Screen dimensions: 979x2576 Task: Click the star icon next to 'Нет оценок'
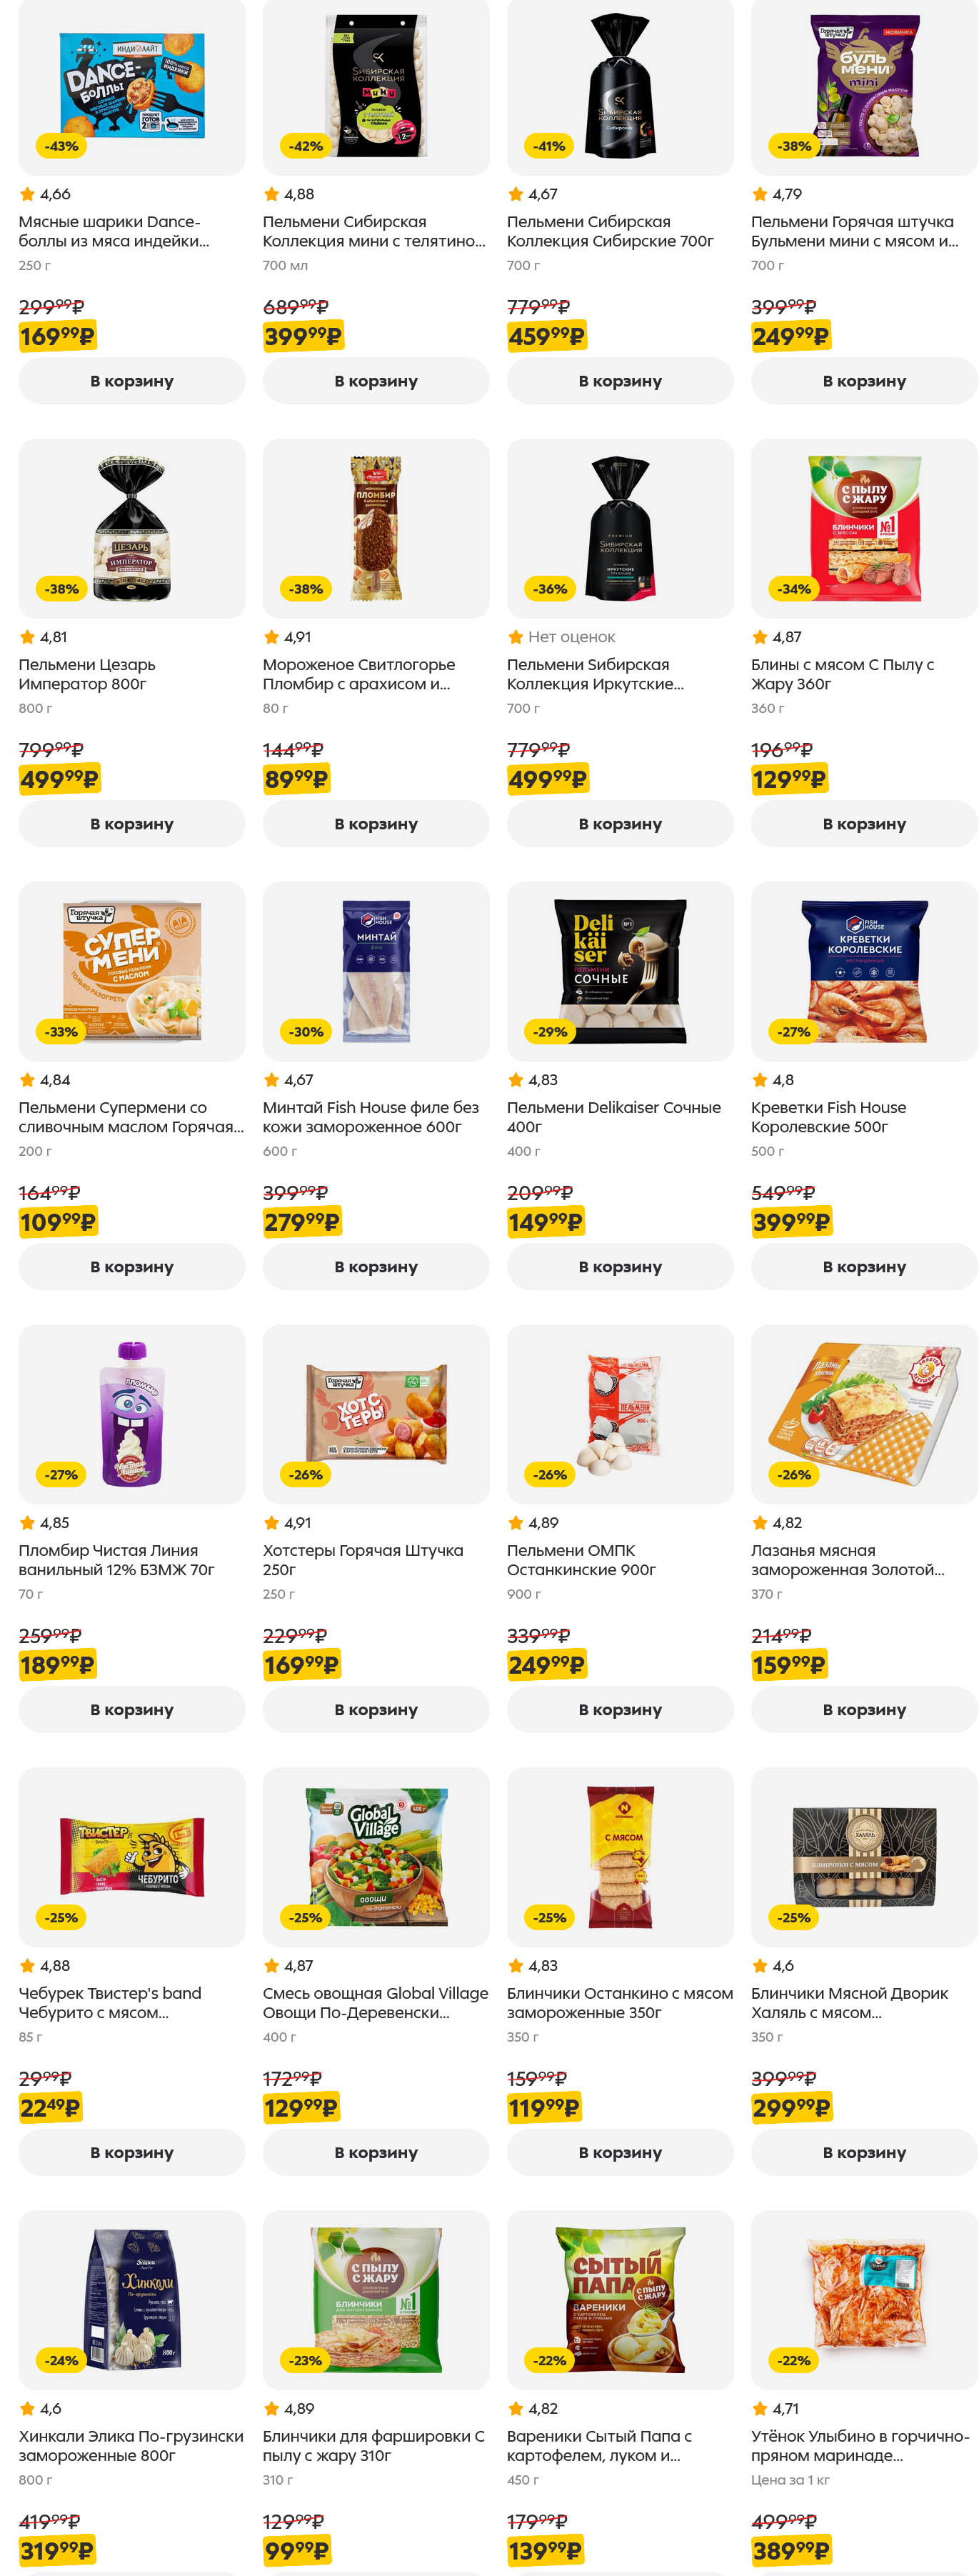[x=516, y=637]
